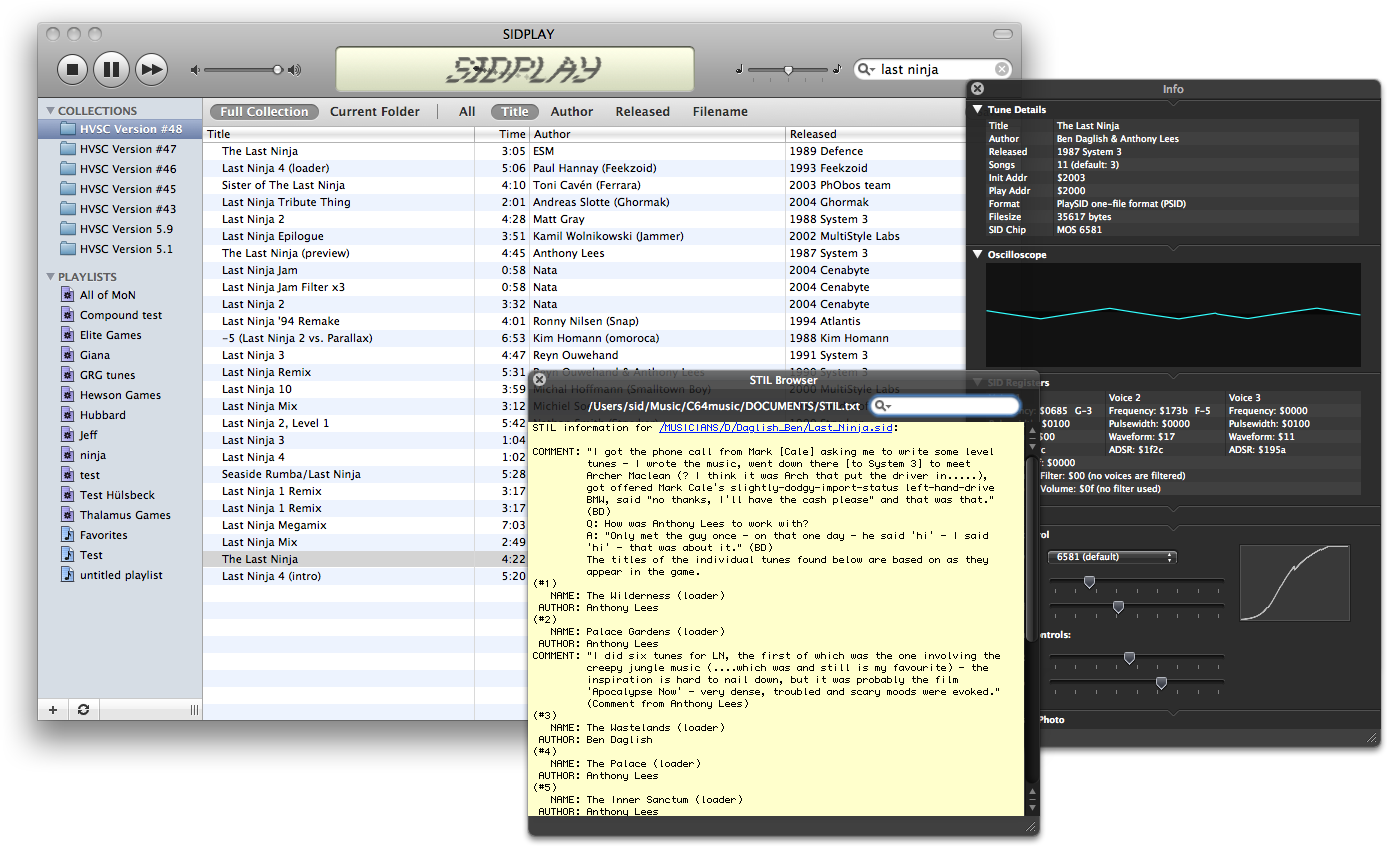Select 'Last Ninja Megamix' row
The height and width of the screenshot is (846, 1387).
point(366,525)
